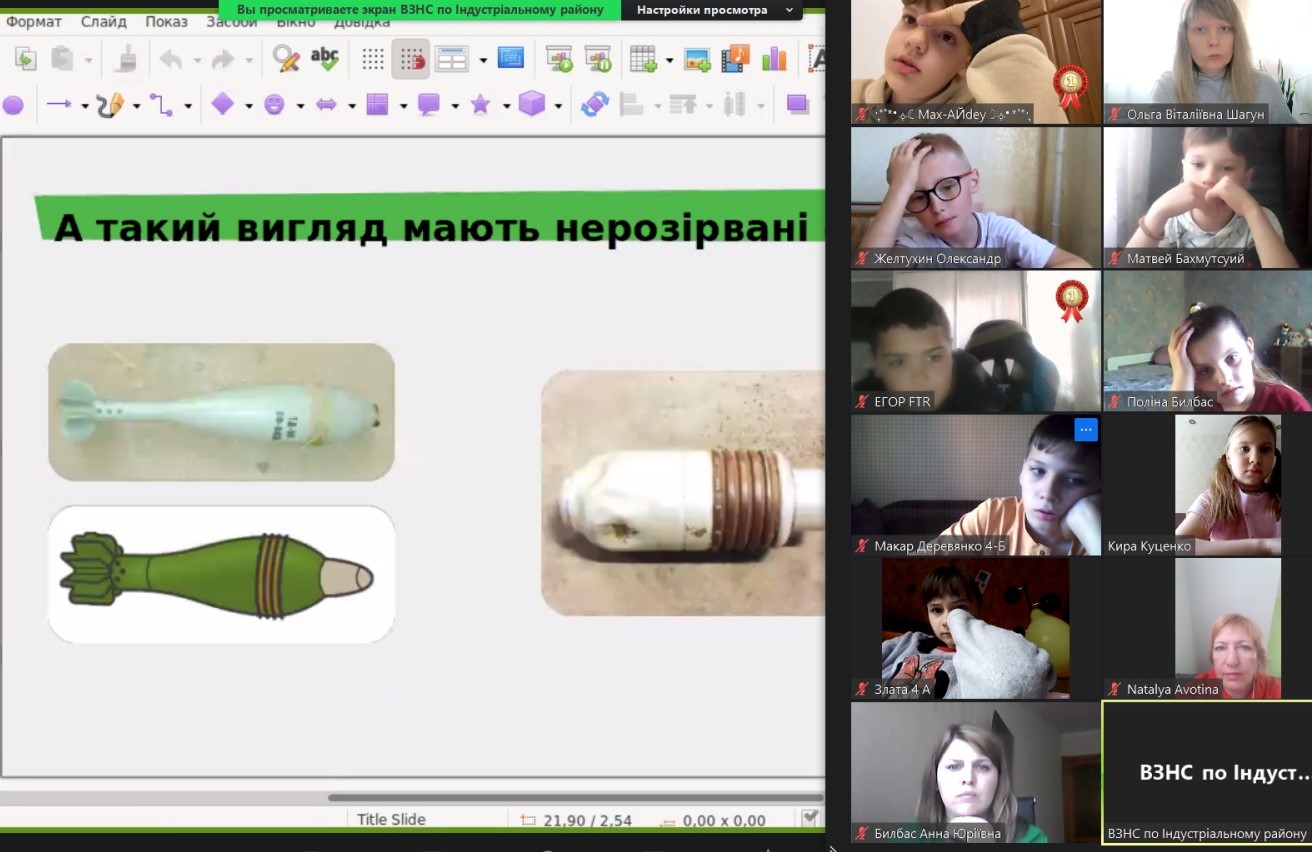Screen dimensions: 1312x852
Task: Open Настройки просмотра view options
Action: (x=714, y=10)
